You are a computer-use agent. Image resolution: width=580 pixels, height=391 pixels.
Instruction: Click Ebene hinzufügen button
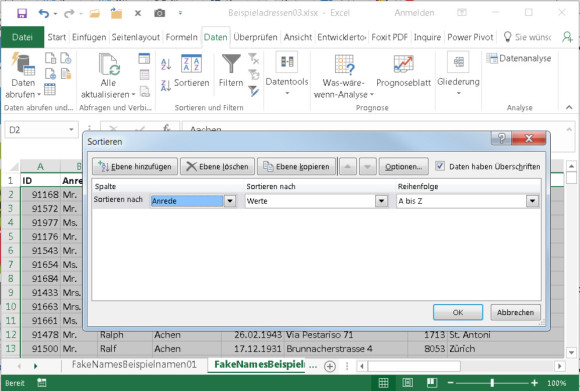135,166
